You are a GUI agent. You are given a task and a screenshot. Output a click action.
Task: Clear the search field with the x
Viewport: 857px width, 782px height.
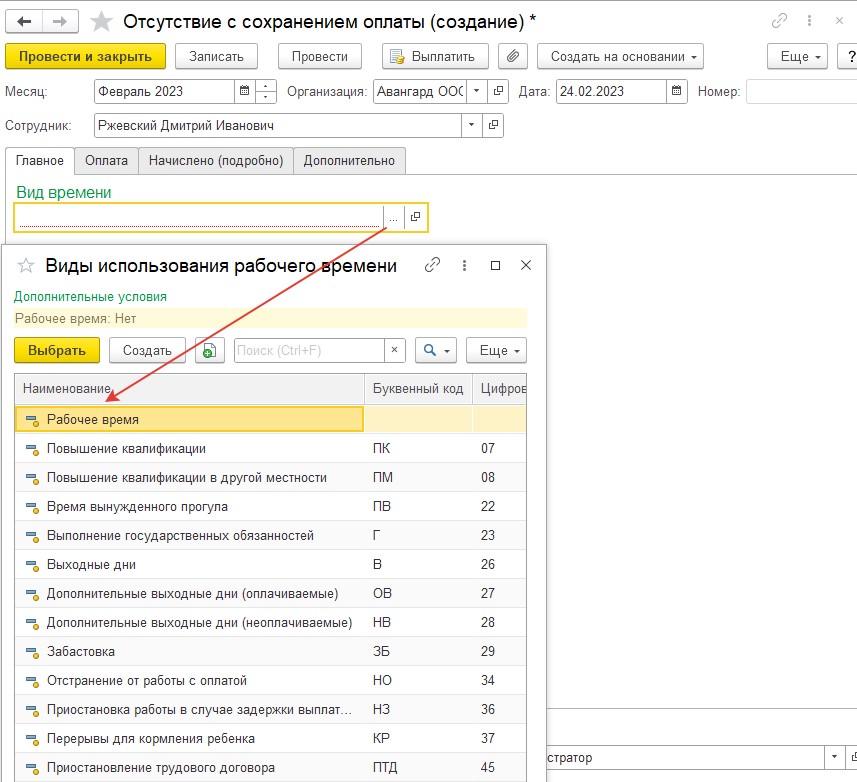coord(394,350)
